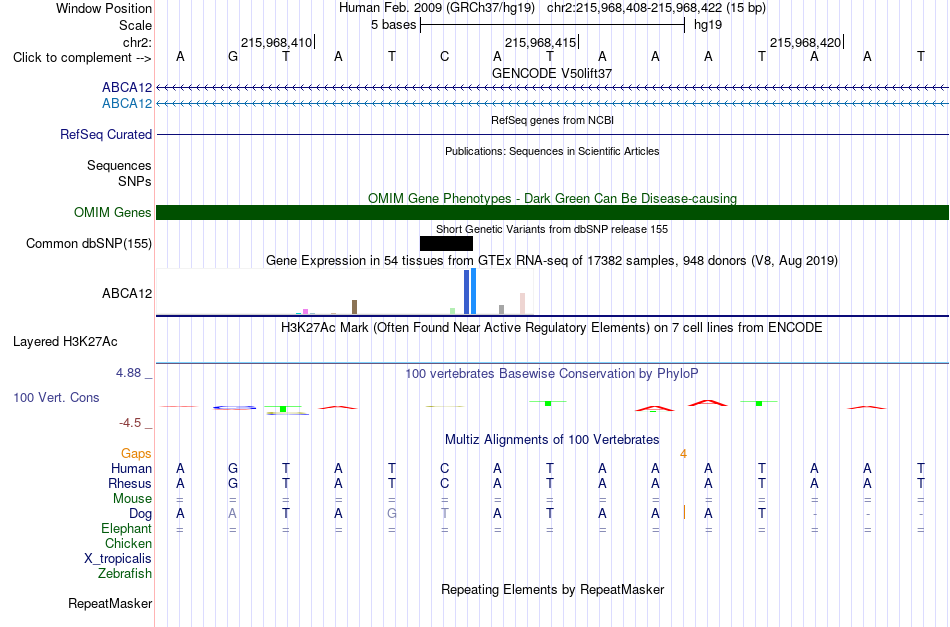Select the Chicken species label
This screenshot has height=627, width=950.
point(128,543)
